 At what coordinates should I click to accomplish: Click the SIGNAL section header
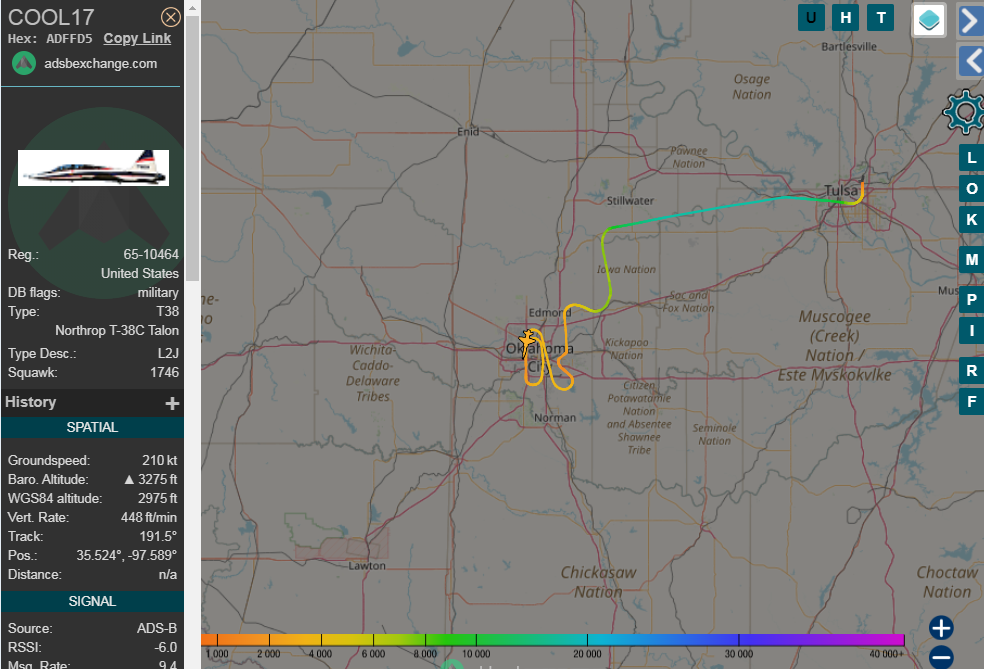pyautogui.click(x=92, y=601)
